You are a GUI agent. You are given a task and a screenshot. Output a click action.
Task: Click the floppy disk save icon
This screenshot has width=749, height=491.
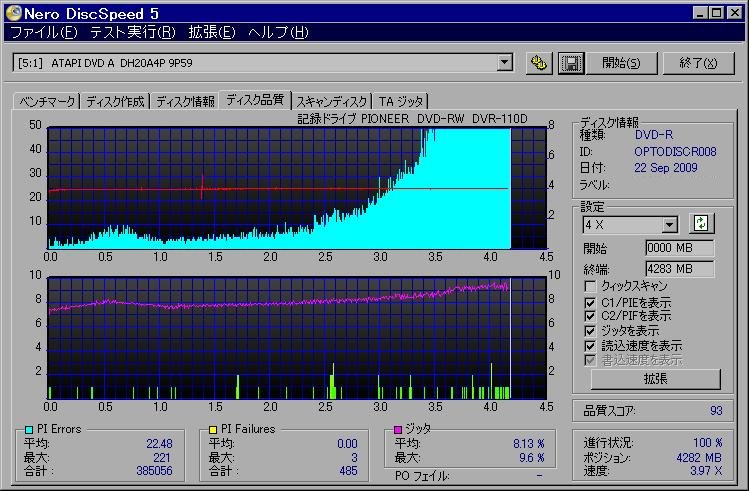(571, 63)
